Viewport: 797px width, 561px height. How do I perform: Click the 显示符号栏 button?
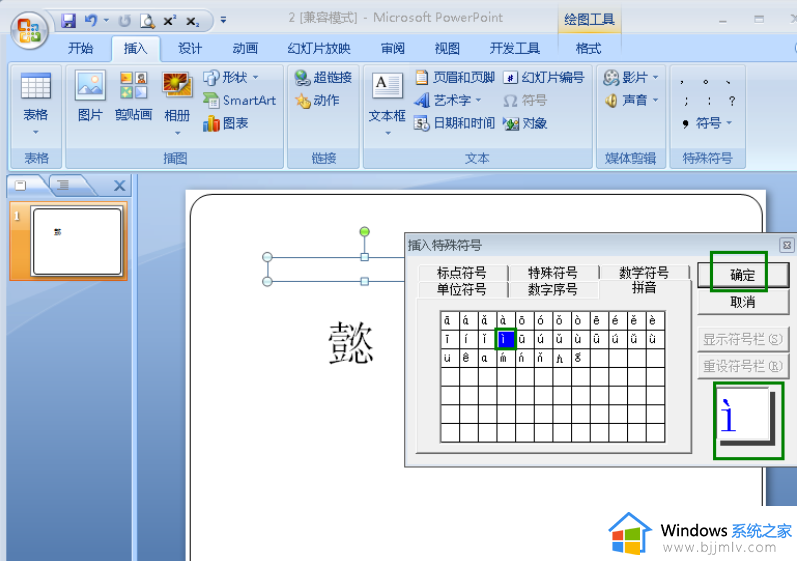(743, 339)
